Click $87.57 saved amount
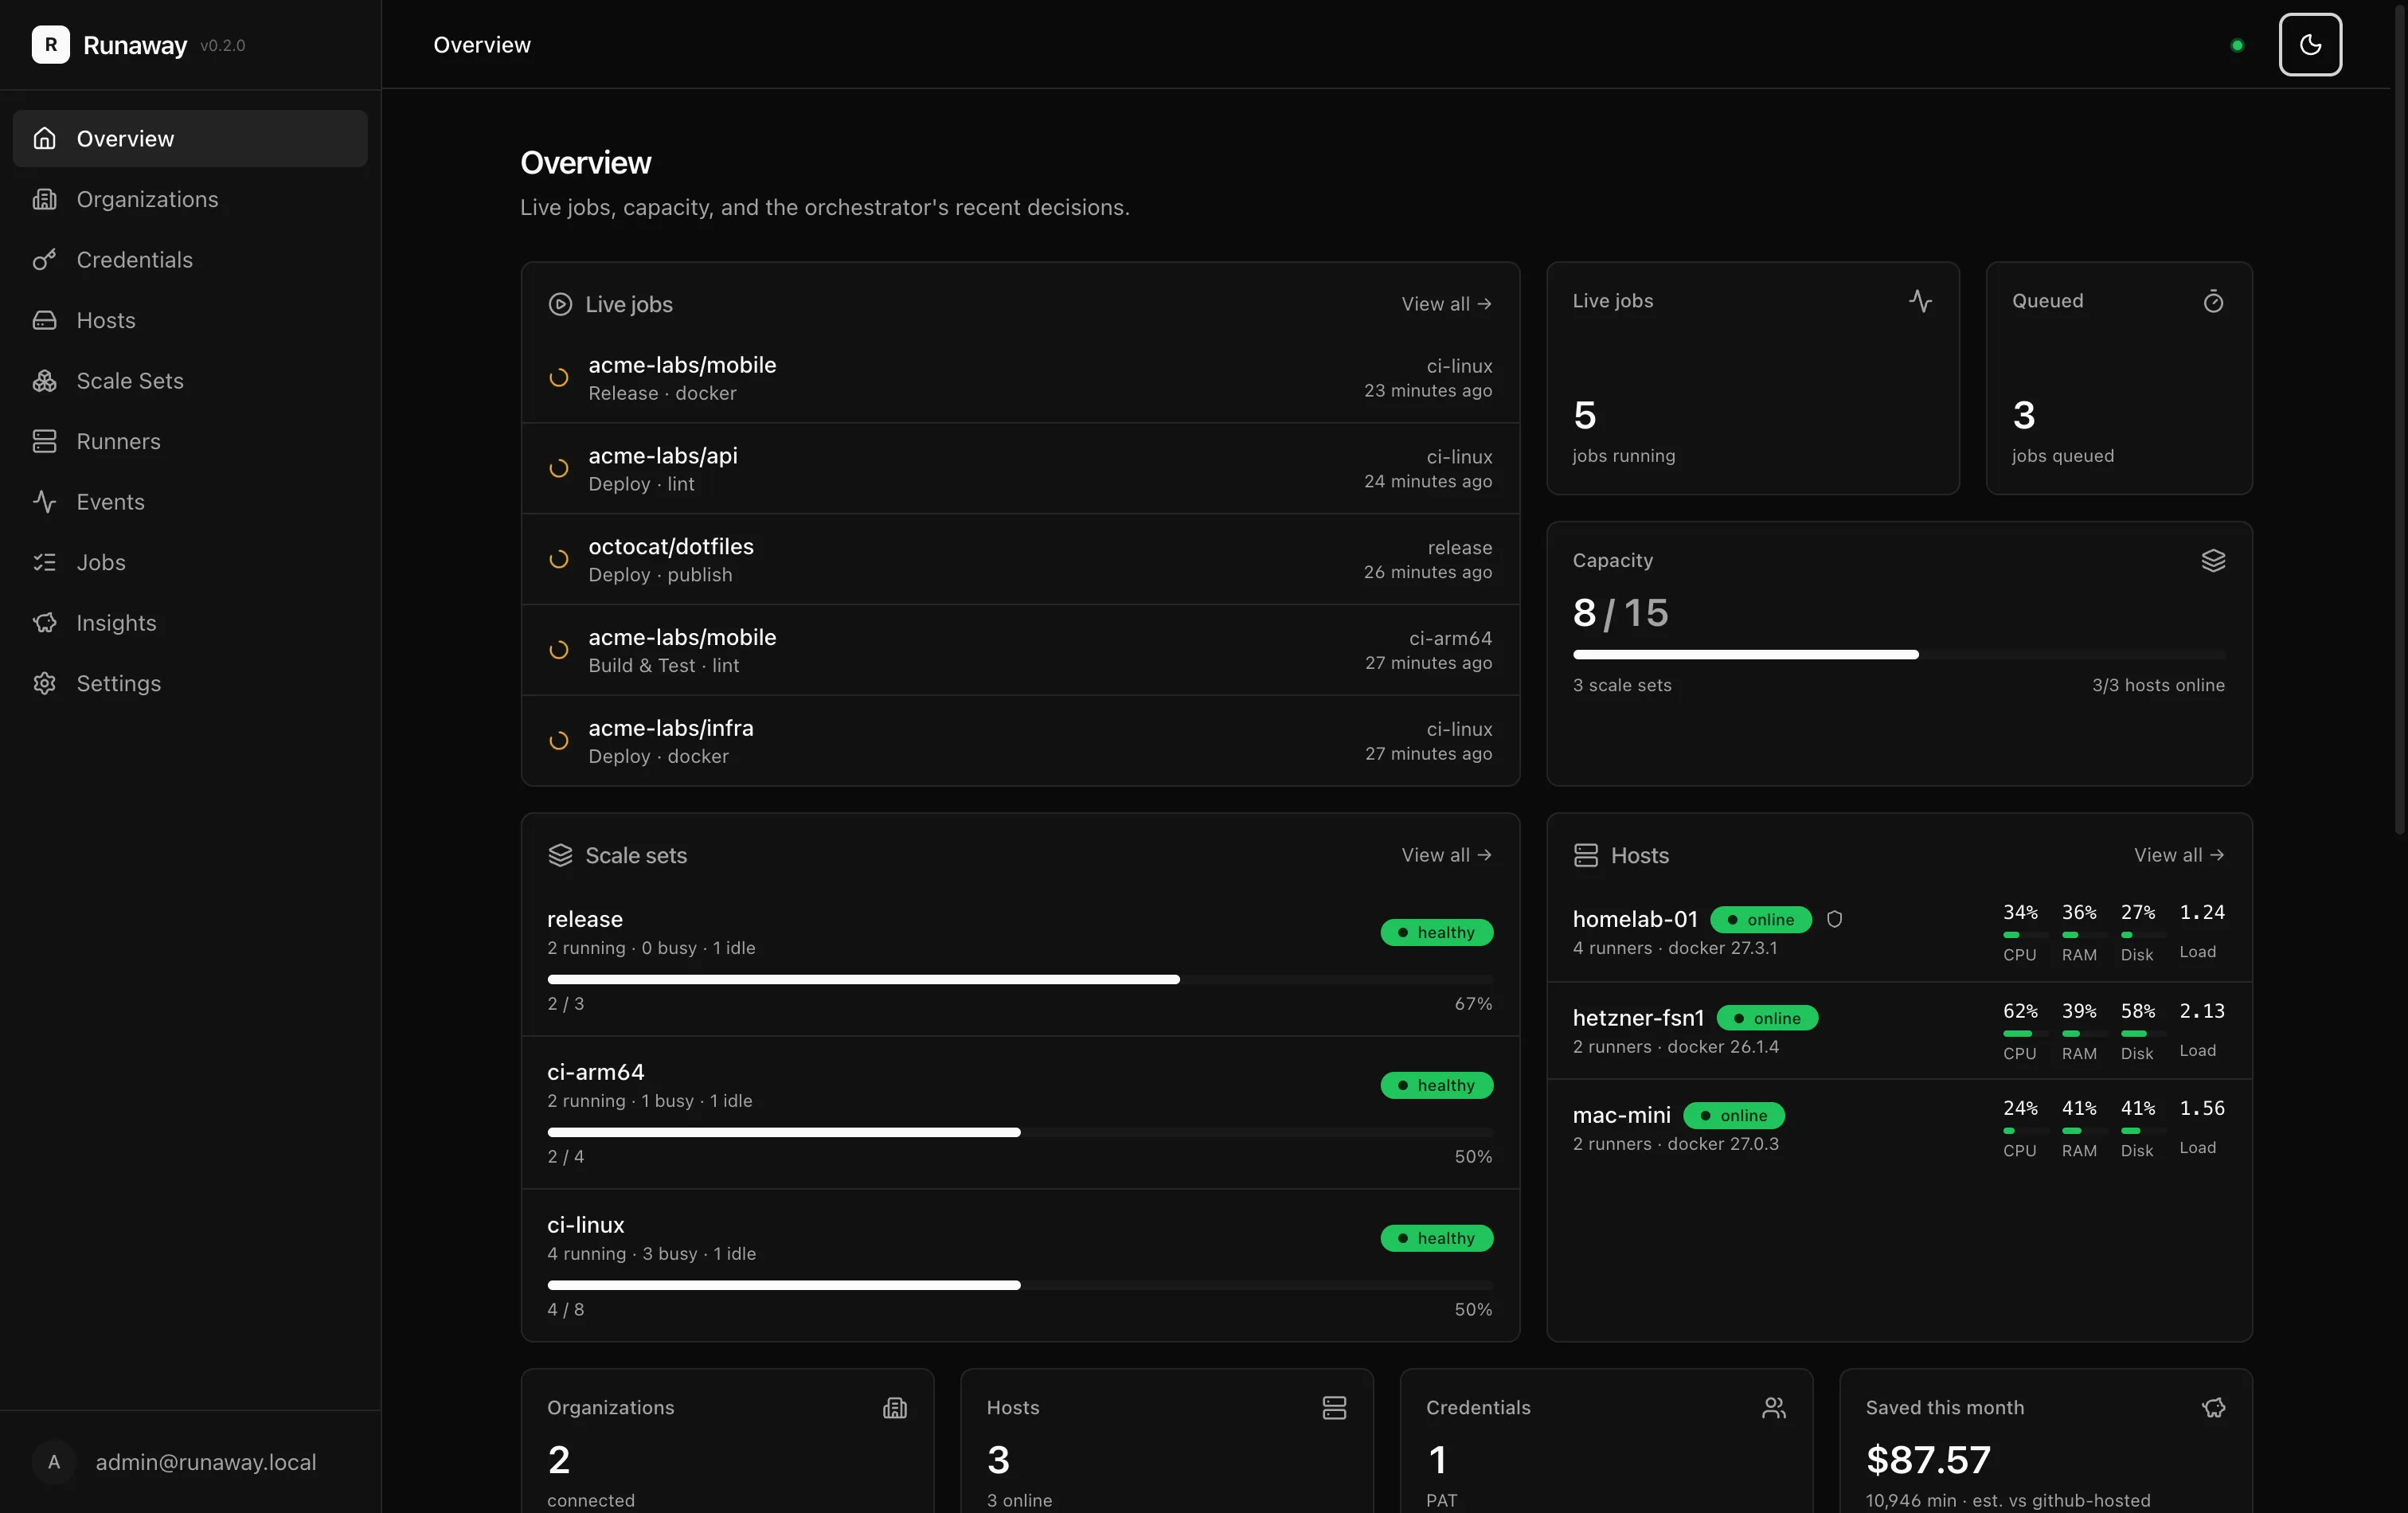2408x1513 pixels. point(1928,1460)
